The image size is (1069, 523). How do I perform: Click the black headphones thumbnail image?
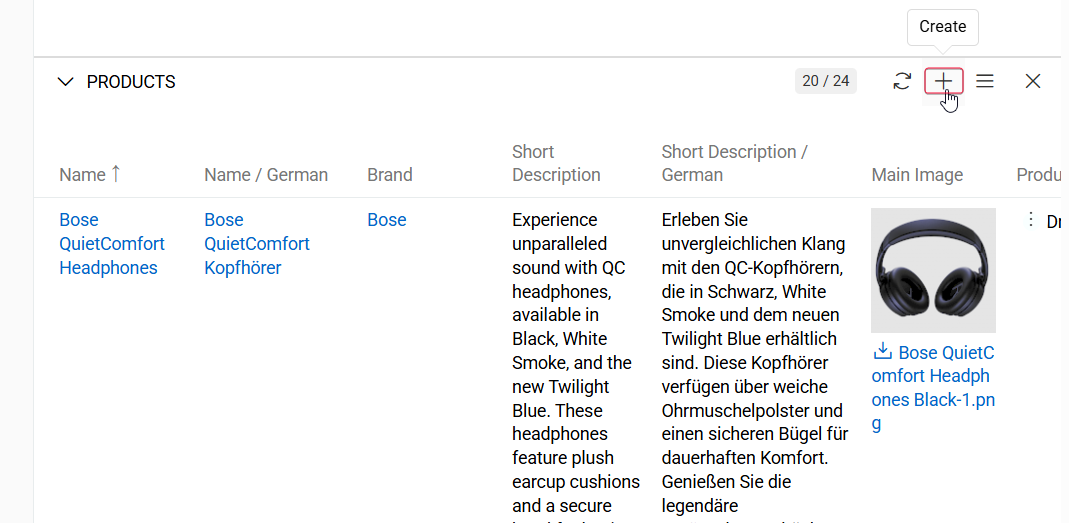click(933, 270)
